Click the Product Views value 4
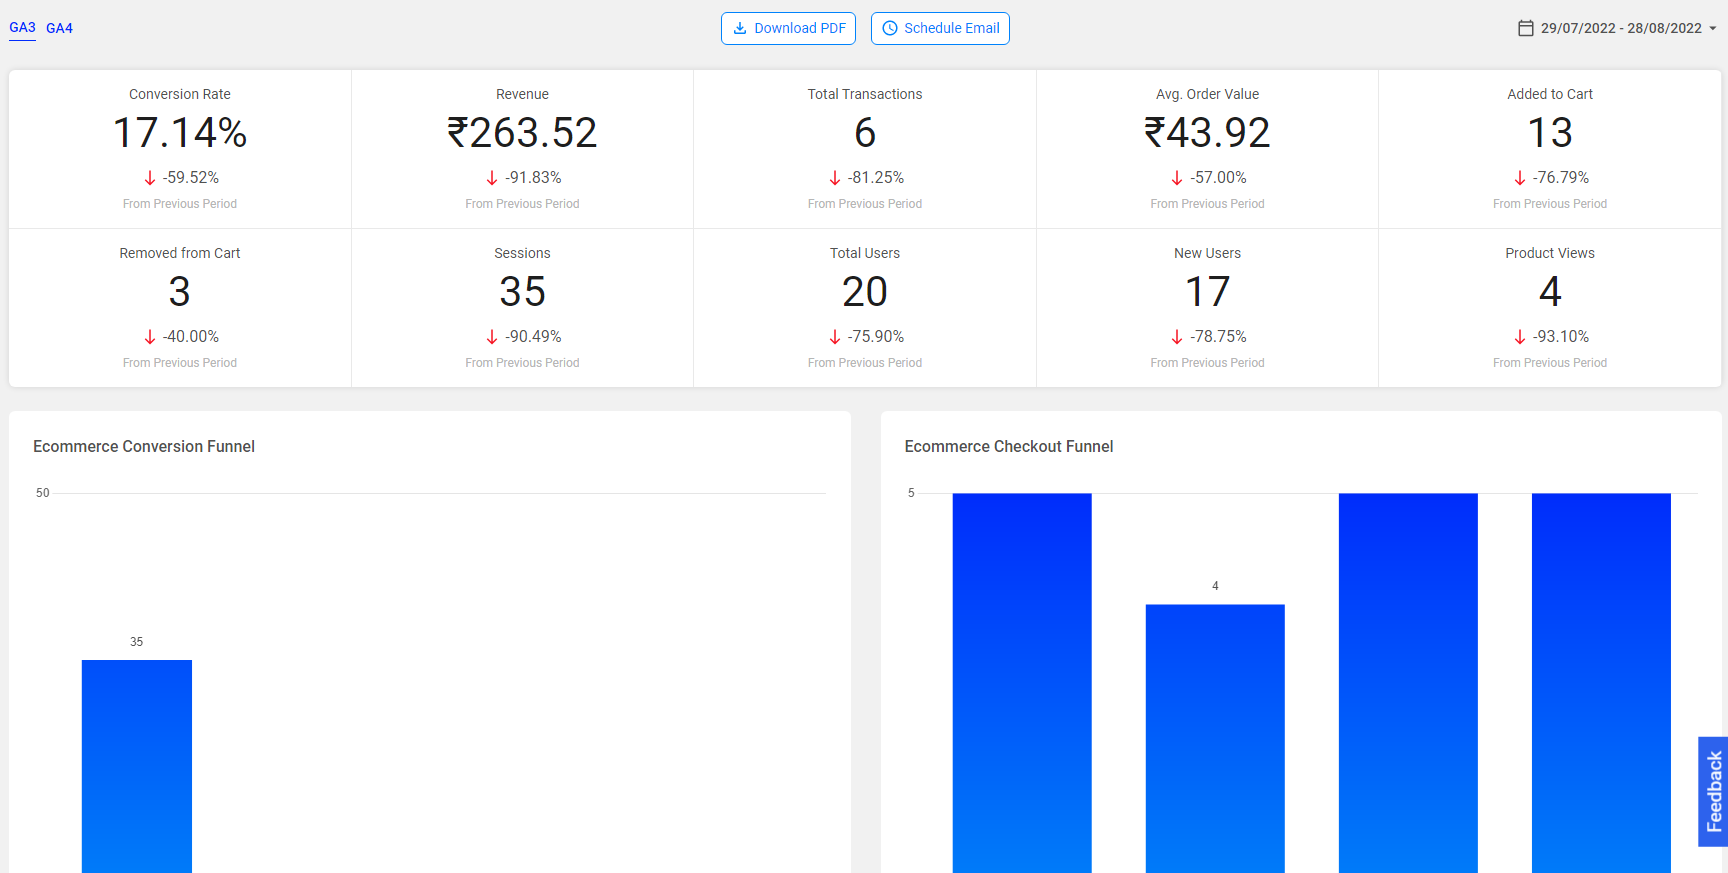Image resolution: width=1728 pixels, height=873 pixels. tap(1550, 292)
